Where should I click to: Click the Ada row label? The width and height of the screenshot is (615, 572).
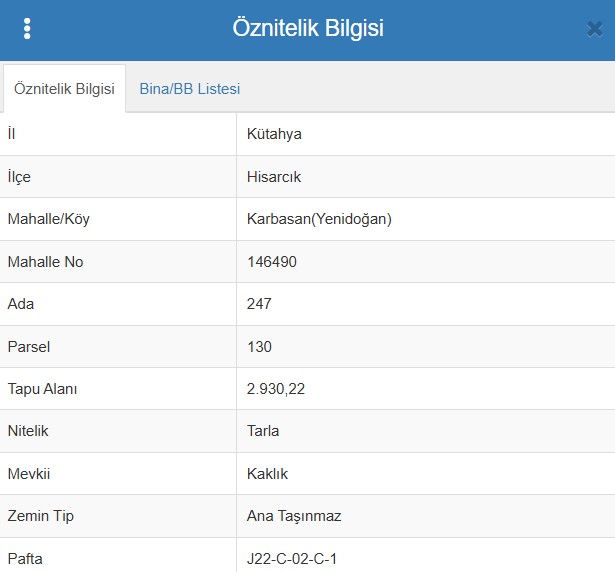point(21,304)
